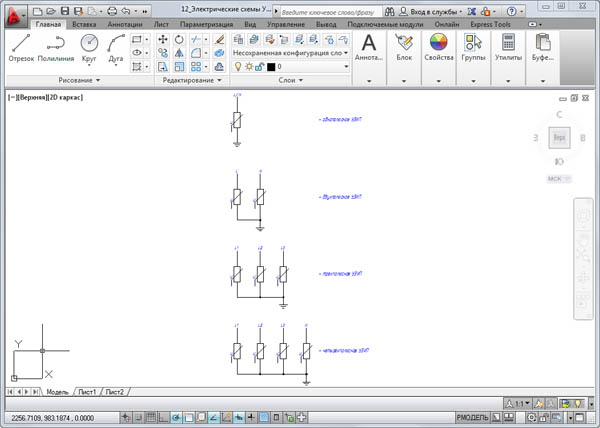Image resolution: width=600 pixels, height=428 pixels.
Task: Select the Полилиния polyline tool
Action: point(56,45)
